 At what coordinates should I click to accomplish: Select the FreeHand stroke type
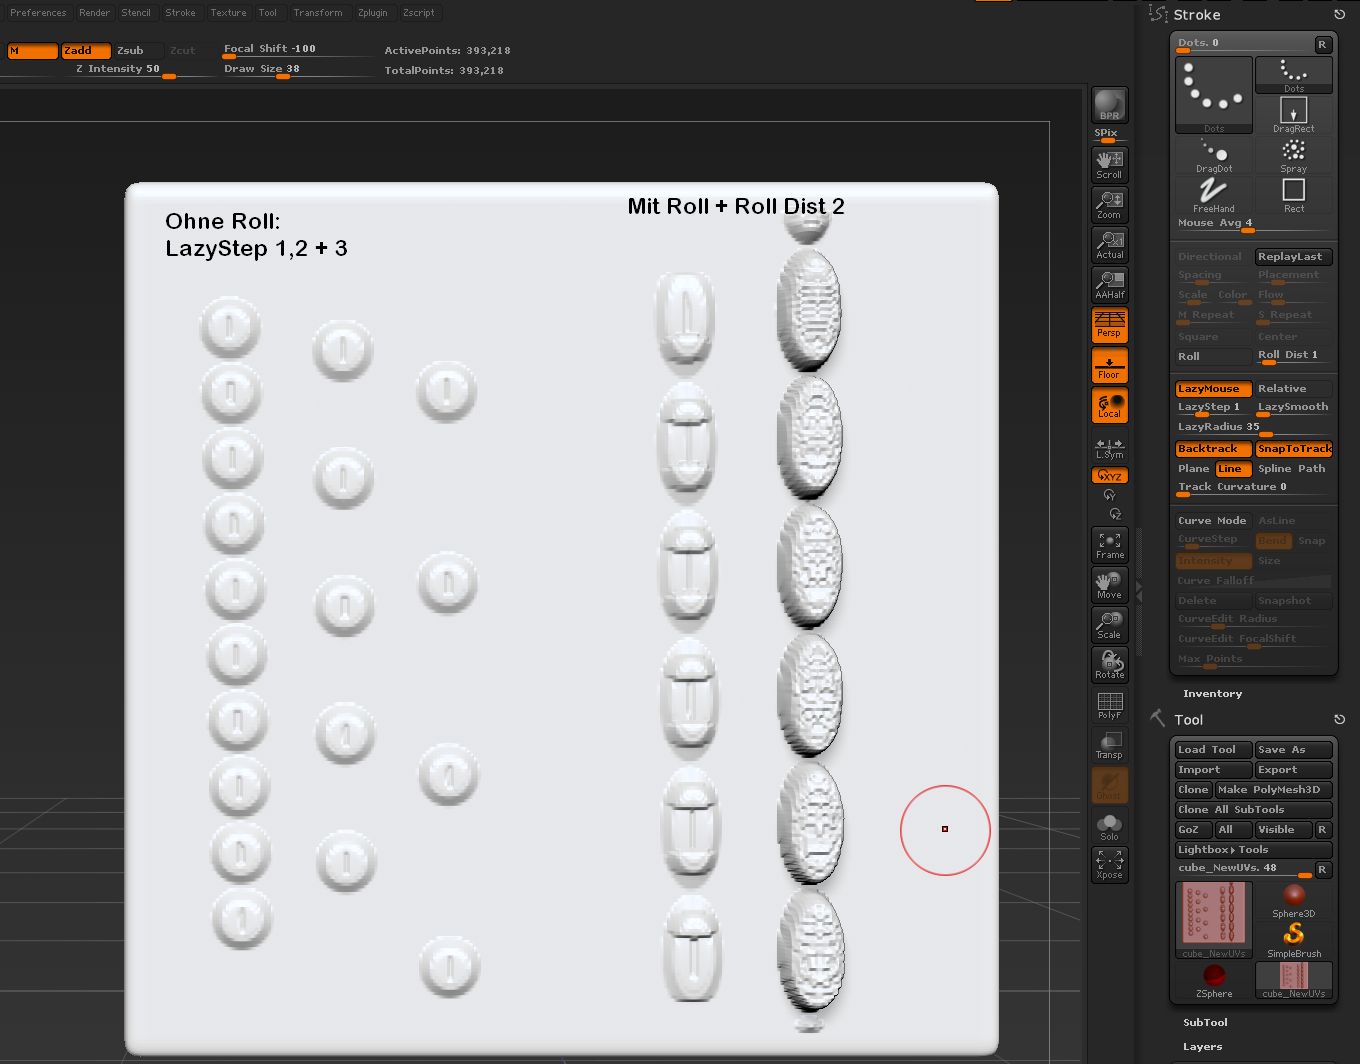tap(1213, 195)
